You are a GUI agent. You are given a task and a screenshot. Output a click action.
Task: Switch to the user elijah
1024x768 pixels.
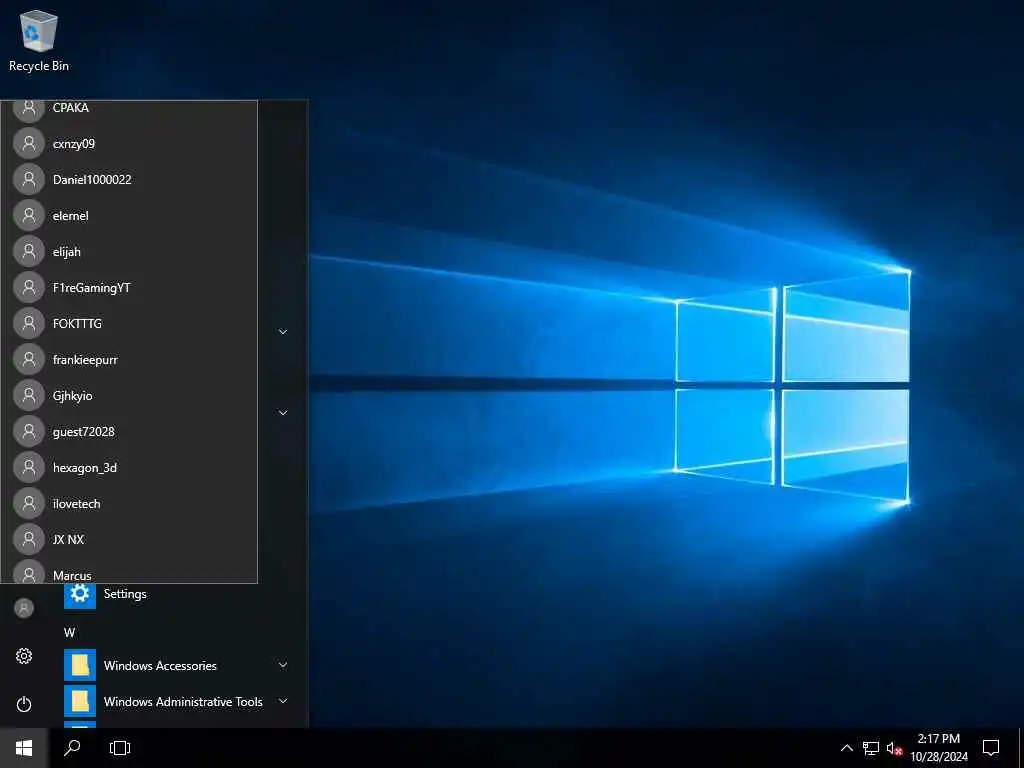click(129, 251)
